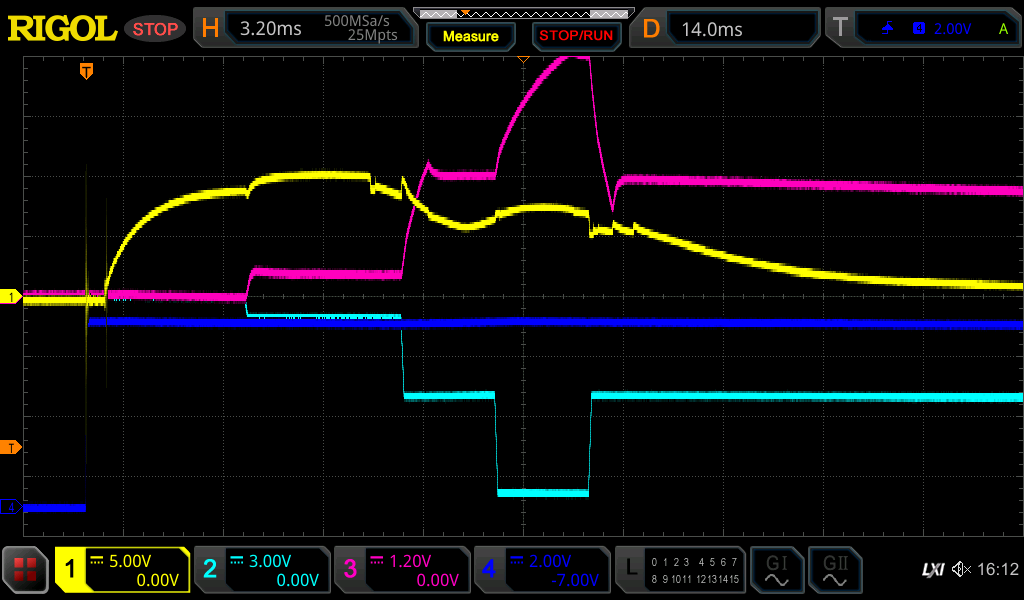The height and width of the screenshot is (600, 1024).
Task: Click the orange trigger position marker at top
Action: tap(87, 70)
